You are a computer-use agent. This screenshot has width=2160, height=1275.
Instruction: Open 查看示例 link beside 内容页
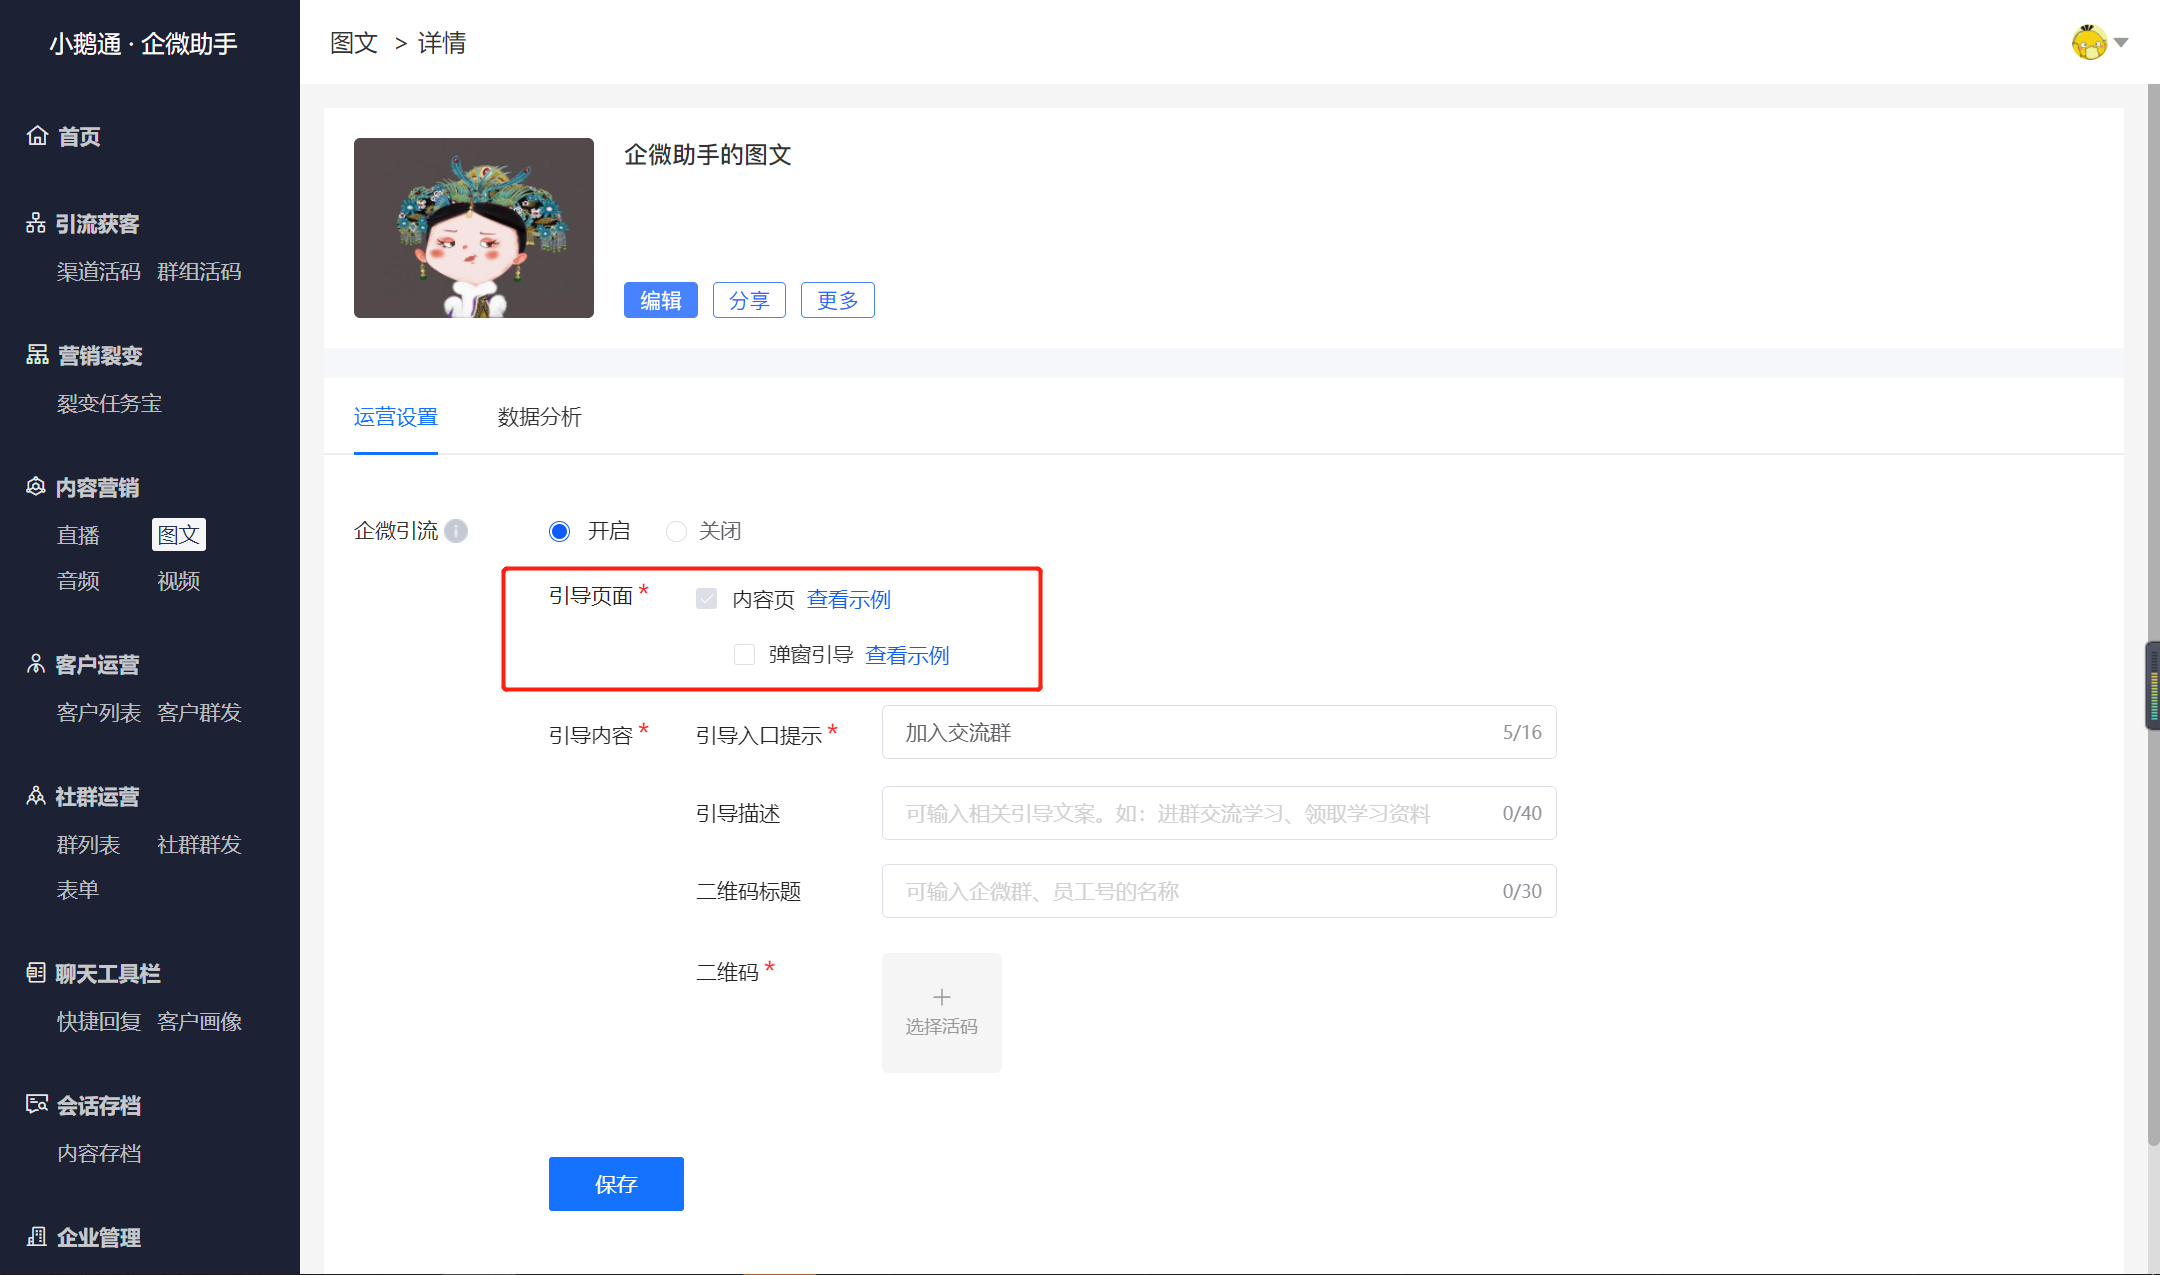849,599
